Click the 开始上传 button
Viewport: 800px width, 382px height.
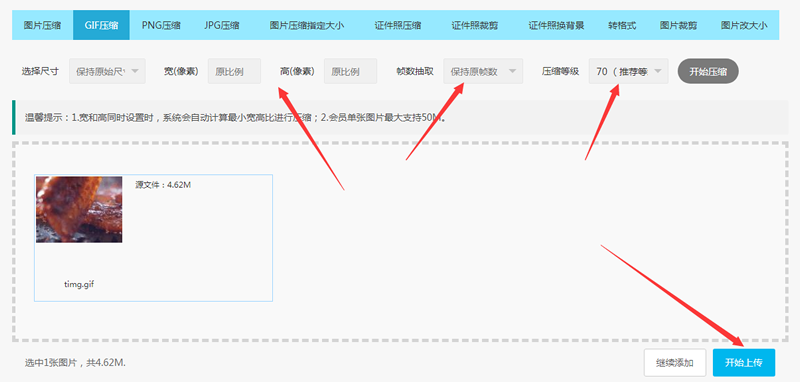point(744,363)
